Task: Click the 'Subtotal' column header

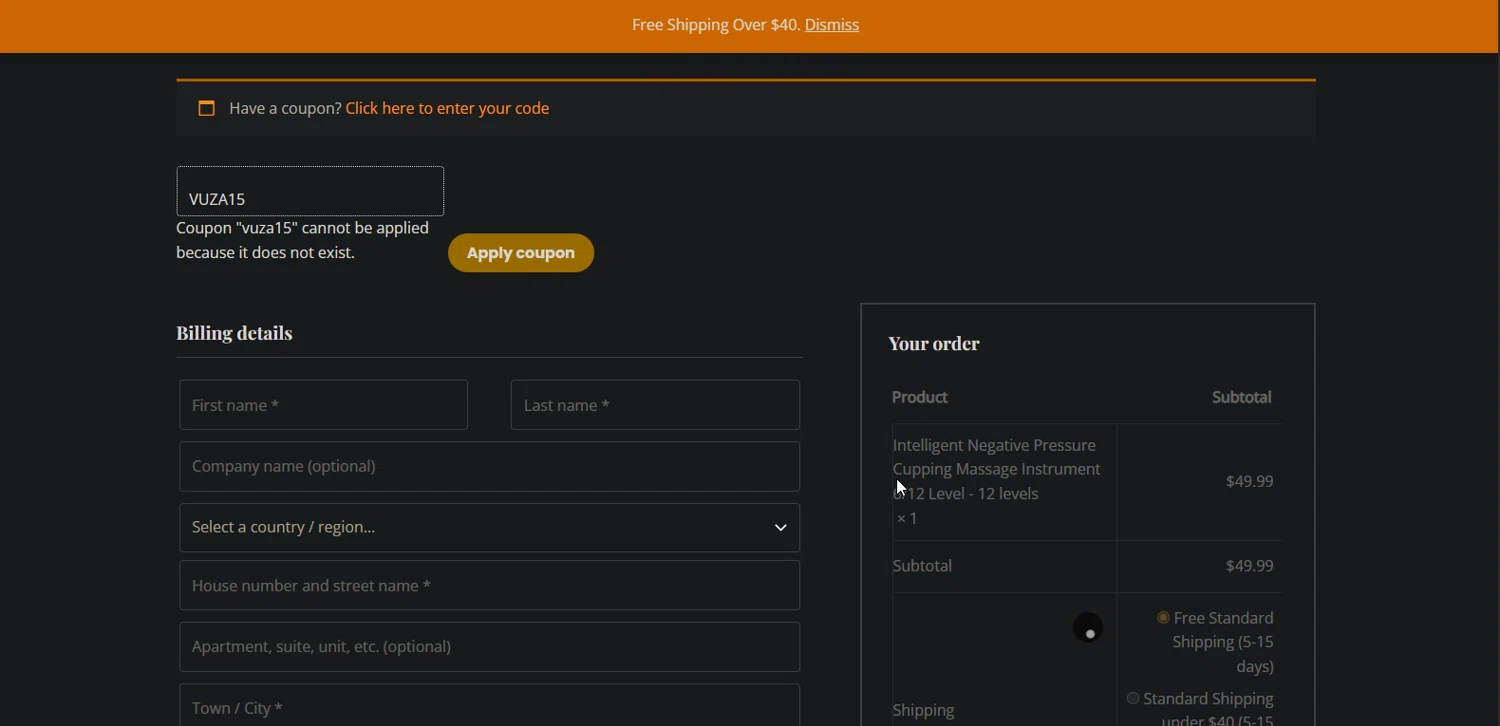Action: [1242, 397]
